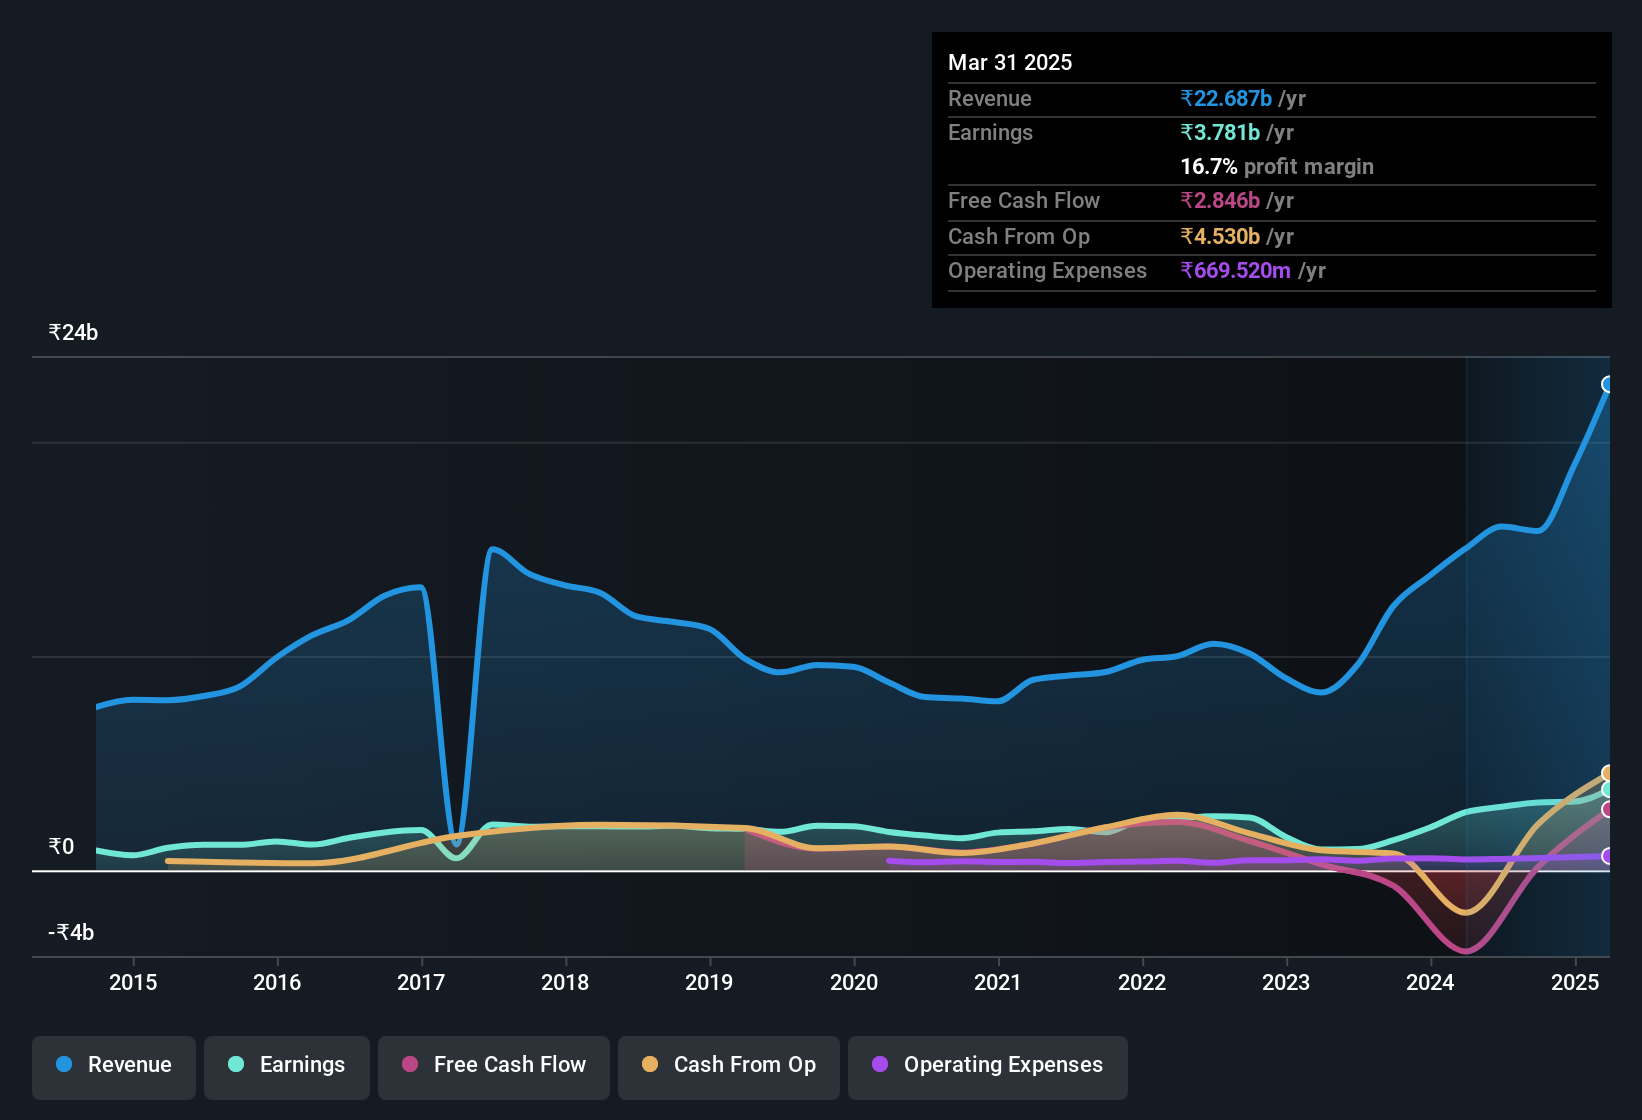Click the ₹3.781b earnings value in tooltip
The width and height of the screenshot is (1642, 1120).
click(1220, 132)
